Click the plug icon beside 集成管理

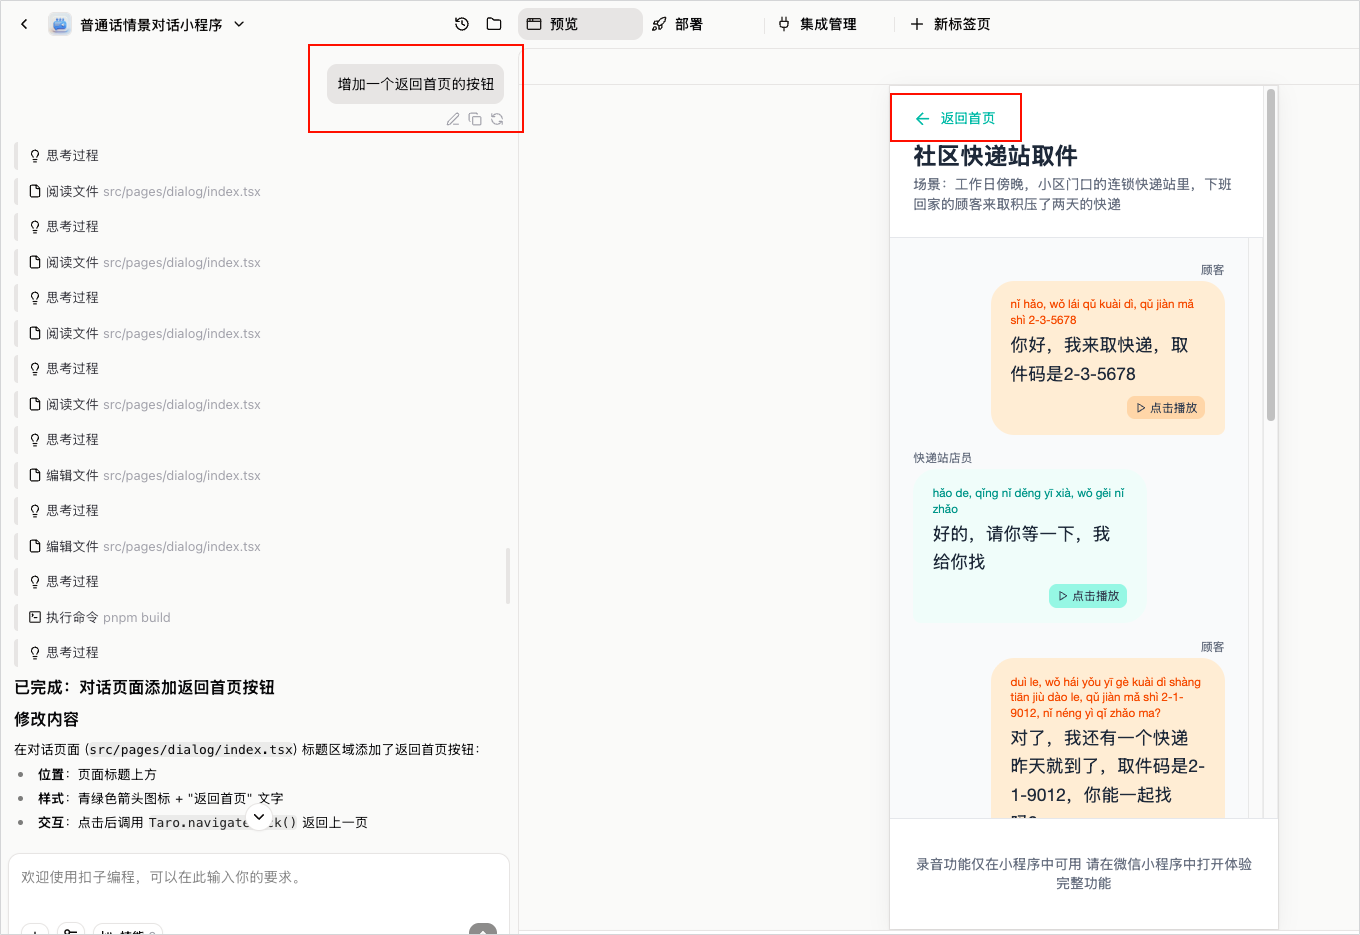pos(784,24)
